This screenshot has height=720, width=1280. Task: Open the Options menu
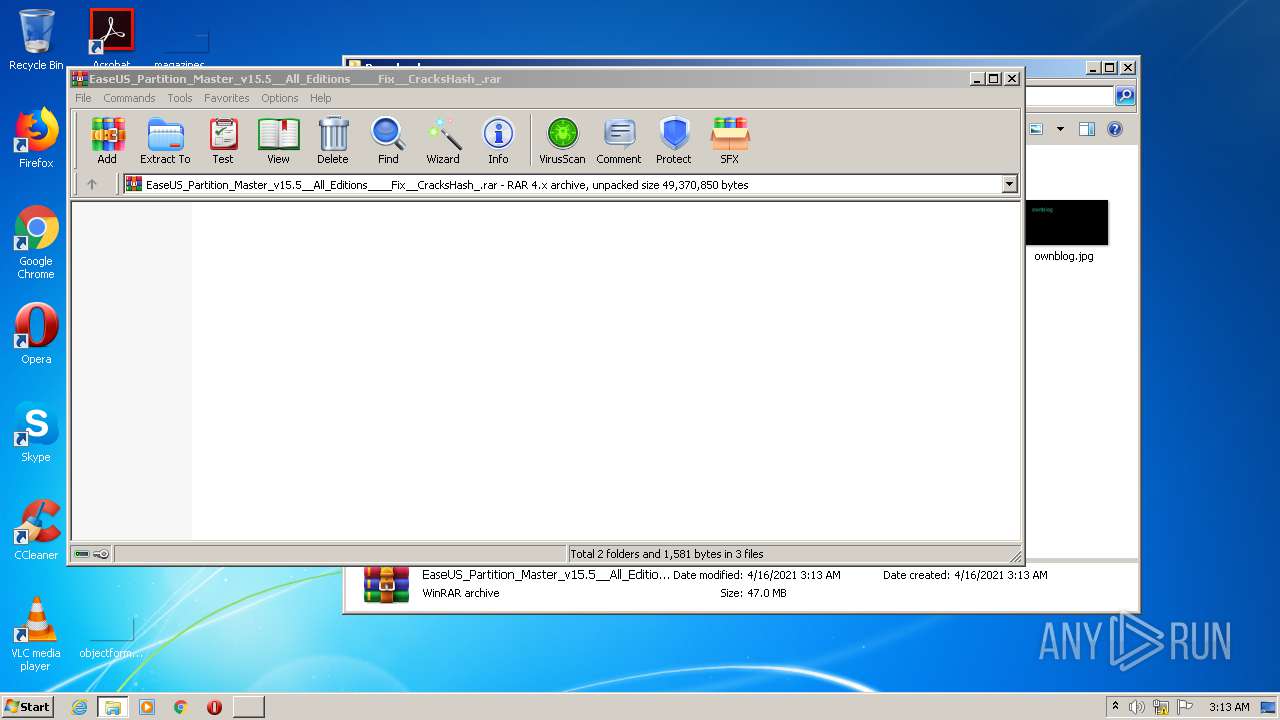(280, 98)
